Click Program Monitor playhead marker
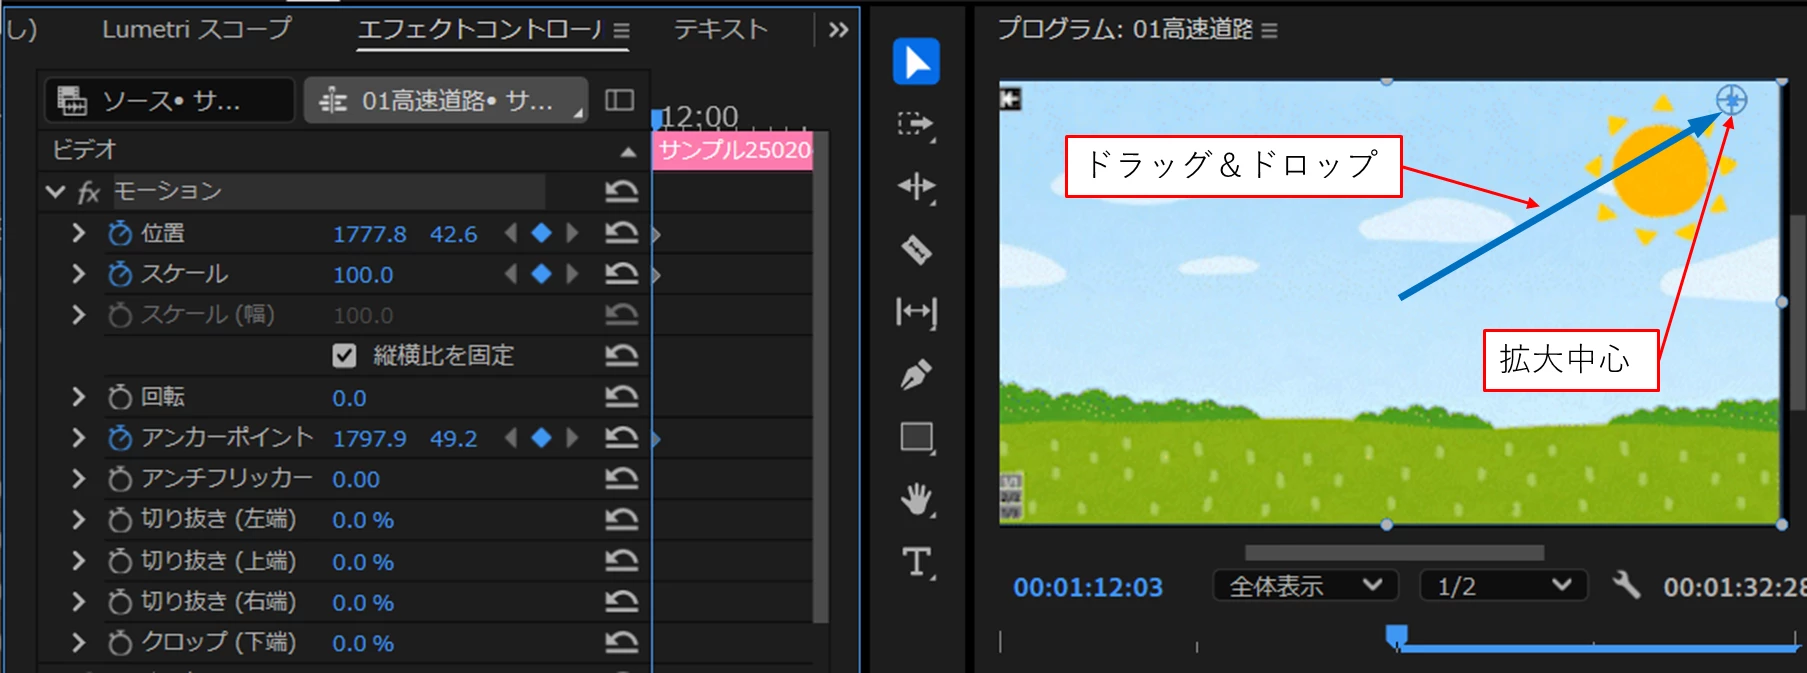Screen dimensions: 1807x673 click(x=1396, y=636)
